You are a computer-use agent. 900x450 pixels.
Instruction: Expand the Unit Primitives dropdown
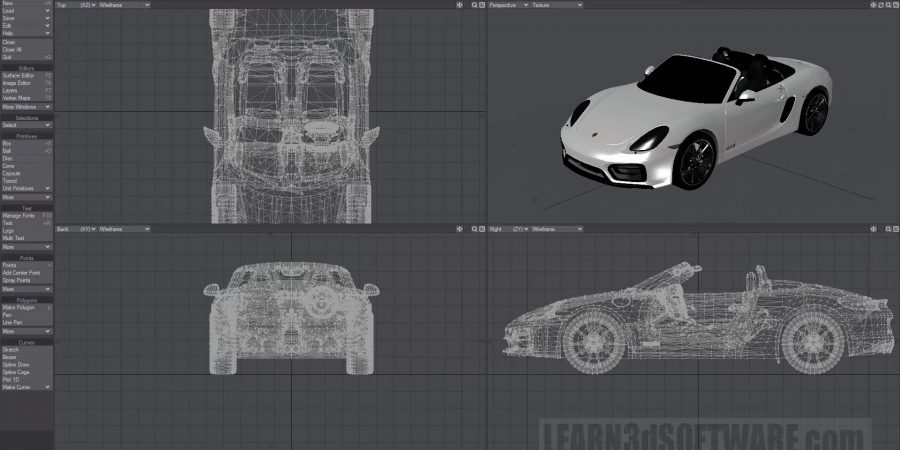[x=26, y=188]
